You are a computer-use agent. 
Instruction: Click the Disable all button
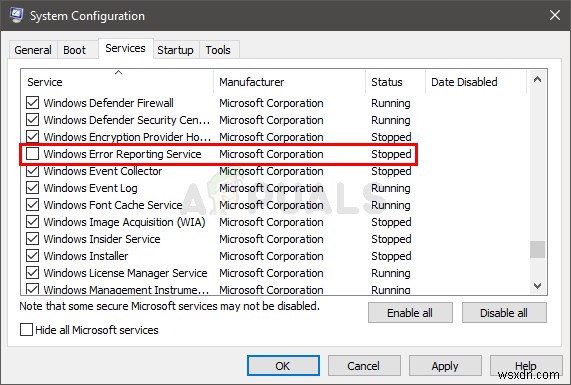pyautogui.click(x=504, y=313)
